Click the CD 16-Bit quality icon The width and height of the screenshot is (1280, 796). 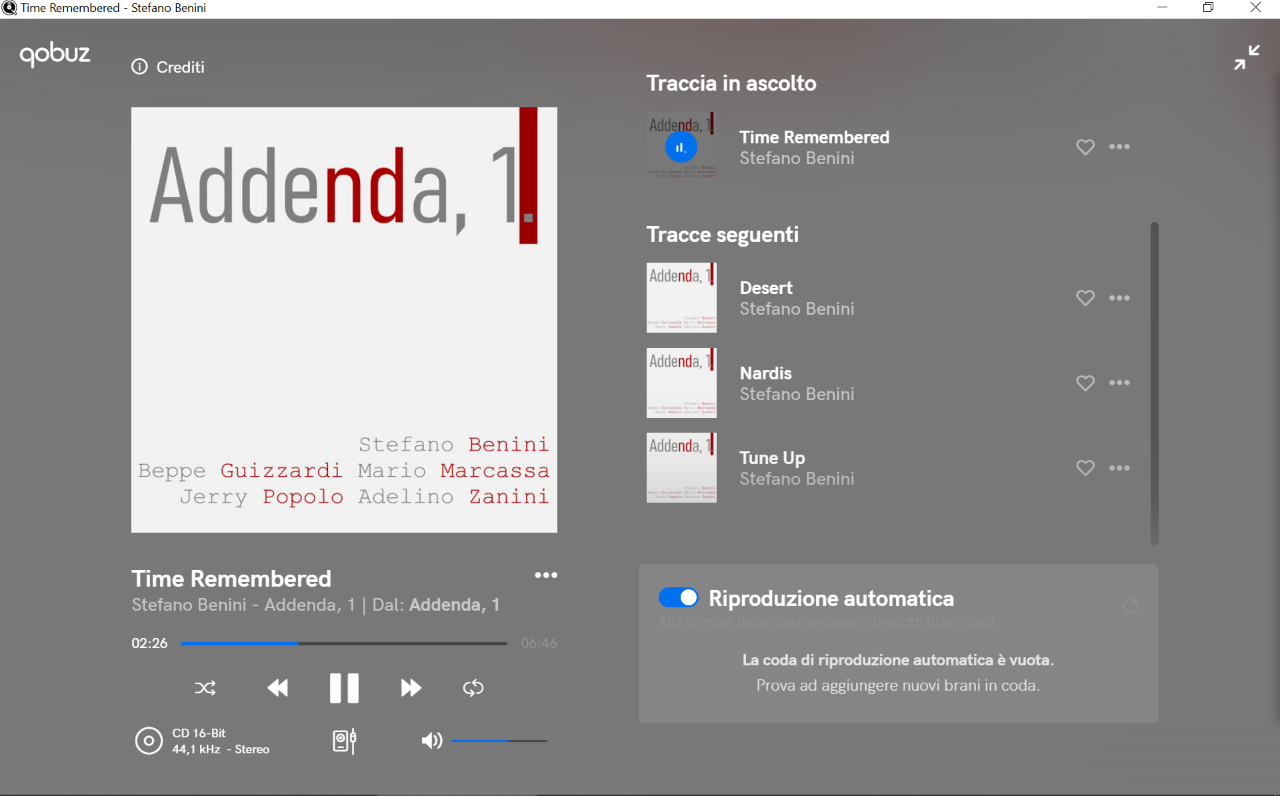click(149, 741)
